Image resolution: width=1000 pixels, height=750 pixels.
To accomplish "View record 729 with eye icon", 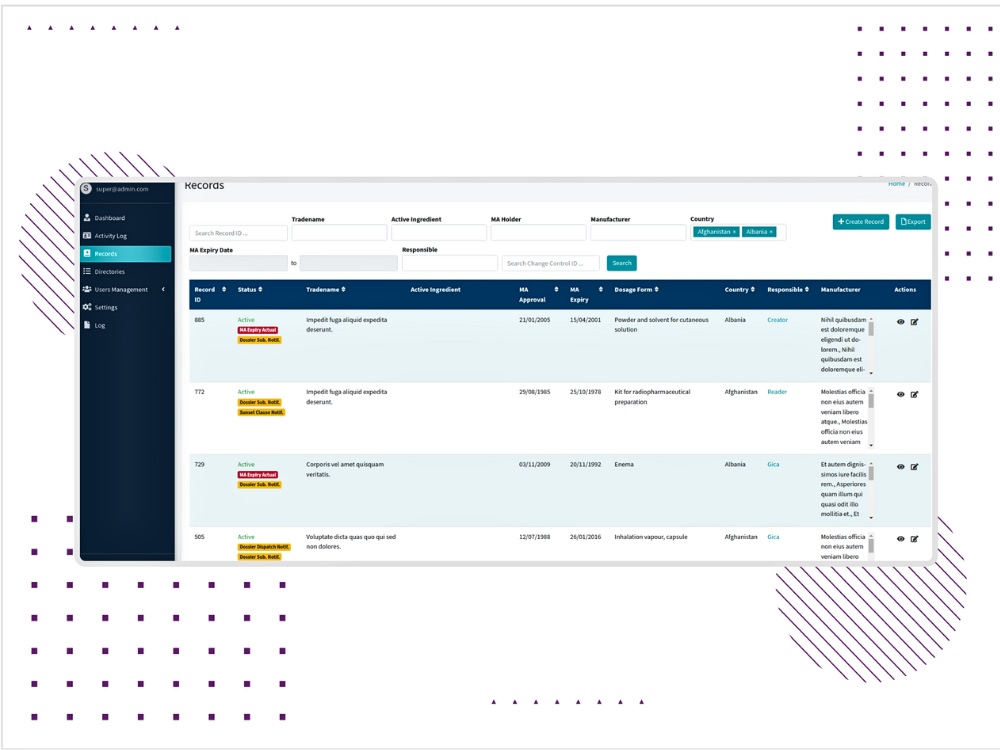I will point(901,466).
